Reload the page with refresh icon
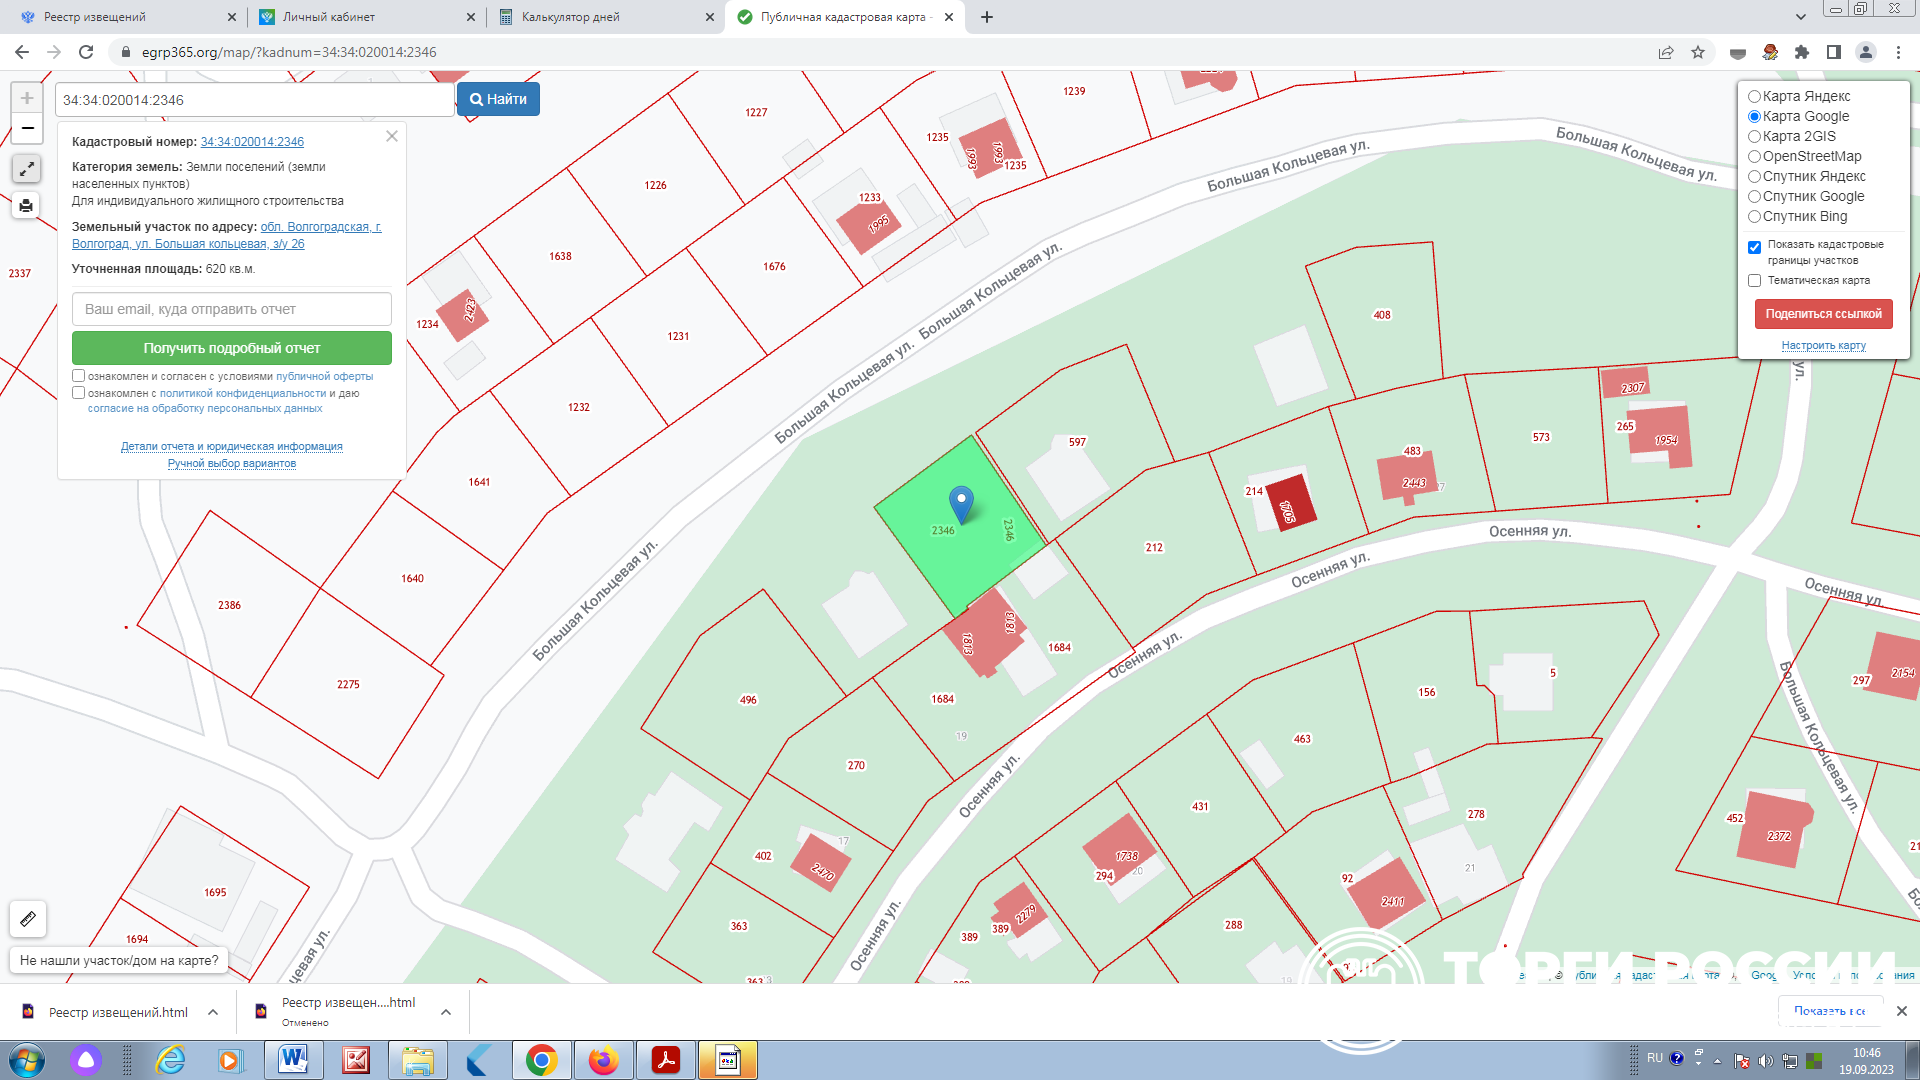This screenshot has width=1920, height=1080. 86,52
